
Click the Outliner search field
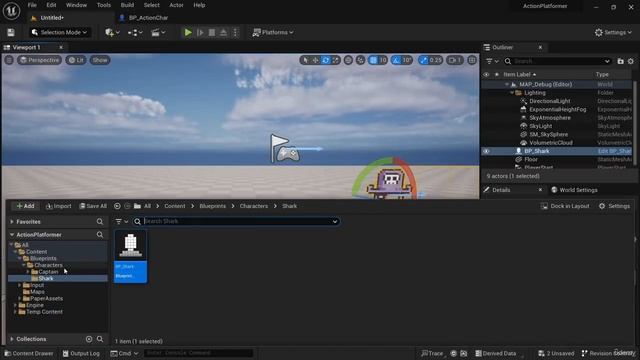[557, 61]
